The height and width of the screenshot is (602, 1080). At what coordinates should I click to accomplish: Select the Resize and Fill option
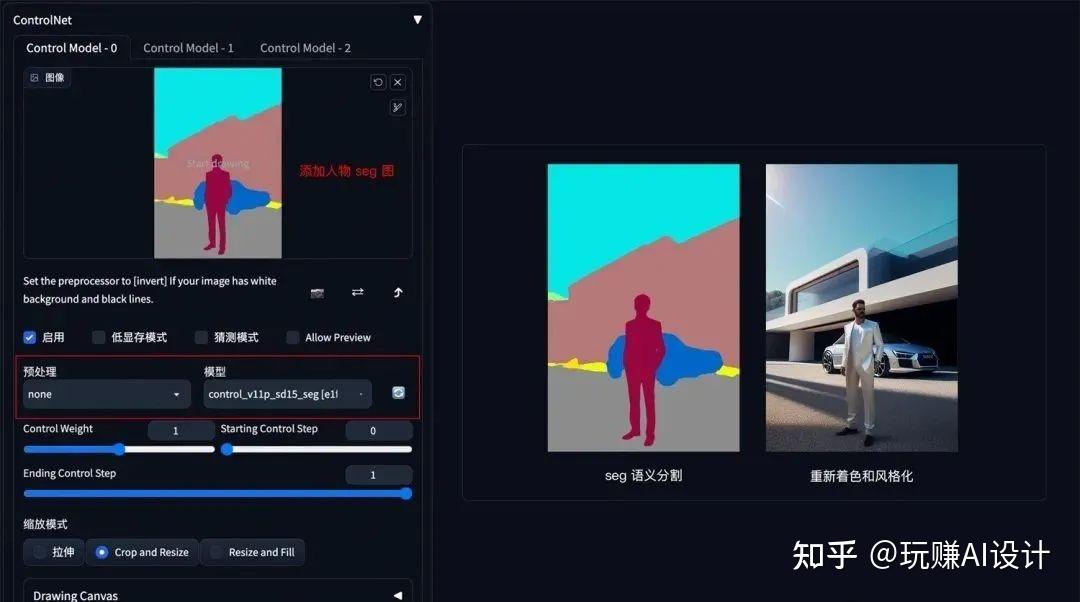click(x=252, y=551)
